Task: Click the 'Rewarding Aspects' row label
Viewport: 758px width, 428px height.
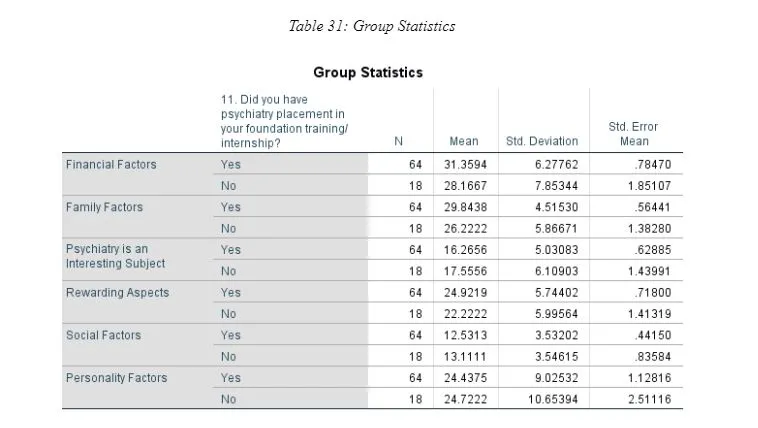Action: point(117,293)
